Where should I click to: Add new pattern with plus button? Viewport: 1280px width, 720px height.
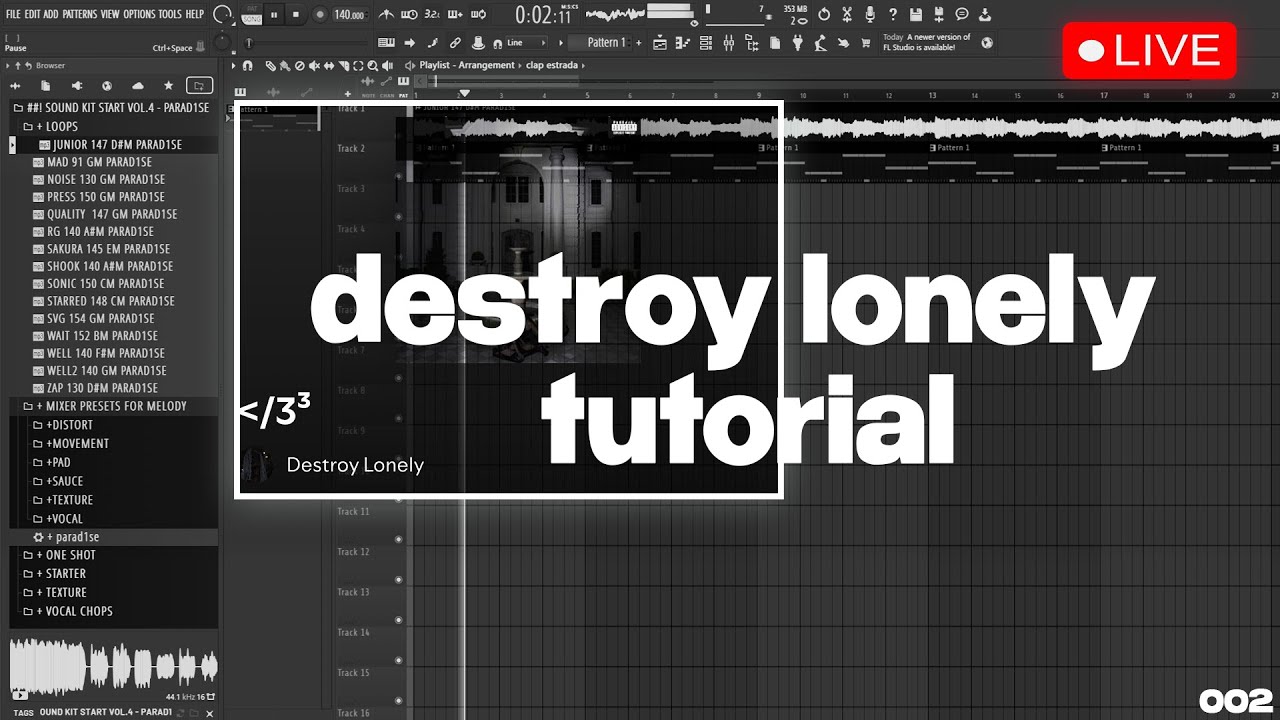tap(639, 43)
